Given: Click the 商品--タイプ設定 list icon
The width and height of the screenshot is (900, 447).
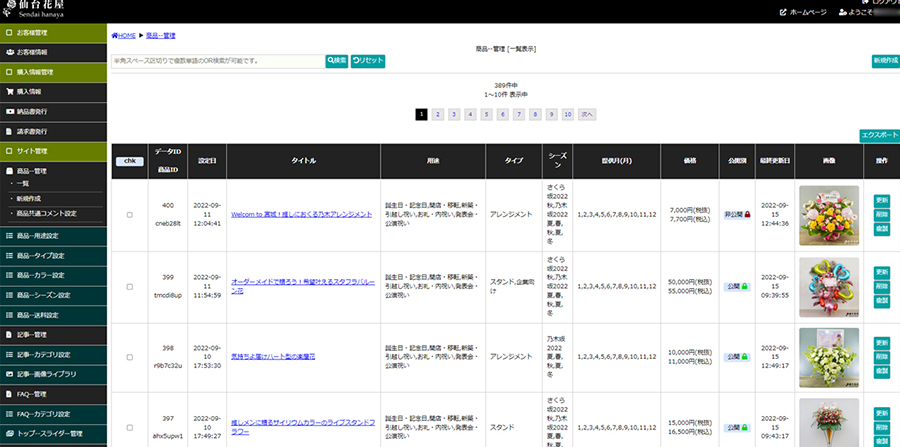Looking at the screenshot, I should [9, 256].
